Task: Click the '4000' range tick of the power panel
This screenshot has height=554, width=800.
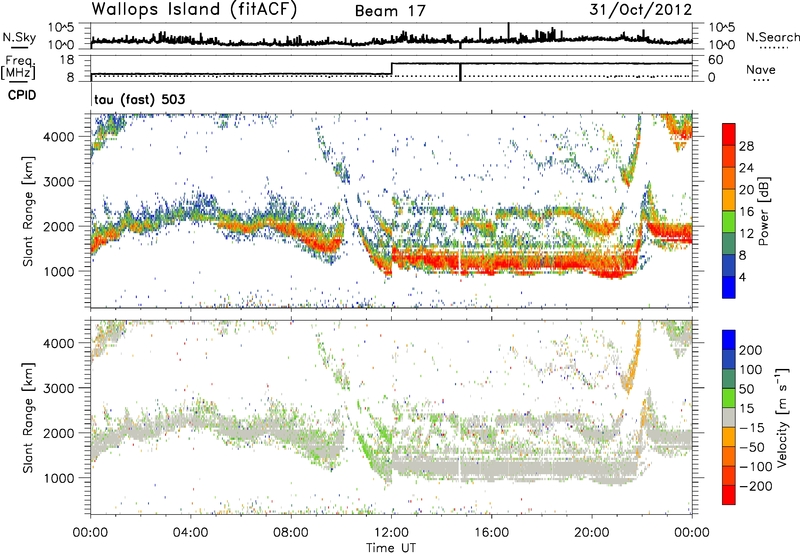Action: point(59,137)
